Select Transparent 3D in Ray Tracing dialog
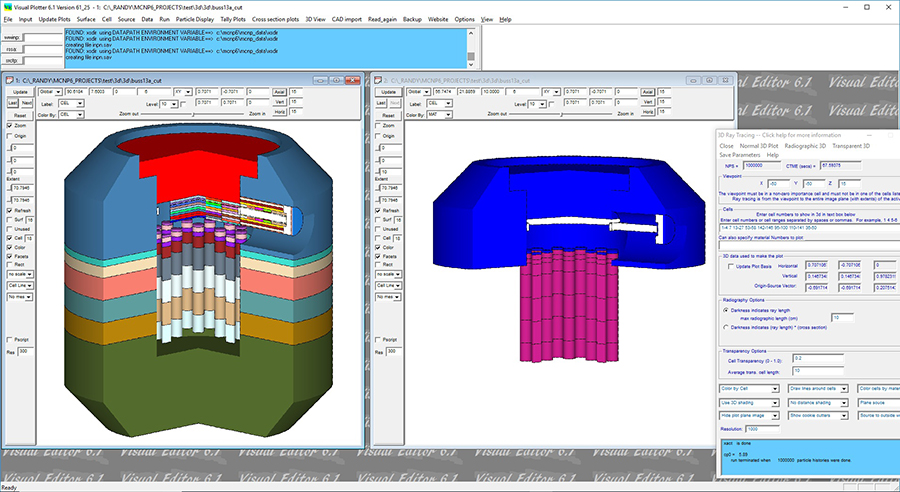 [x=851, y=146]
